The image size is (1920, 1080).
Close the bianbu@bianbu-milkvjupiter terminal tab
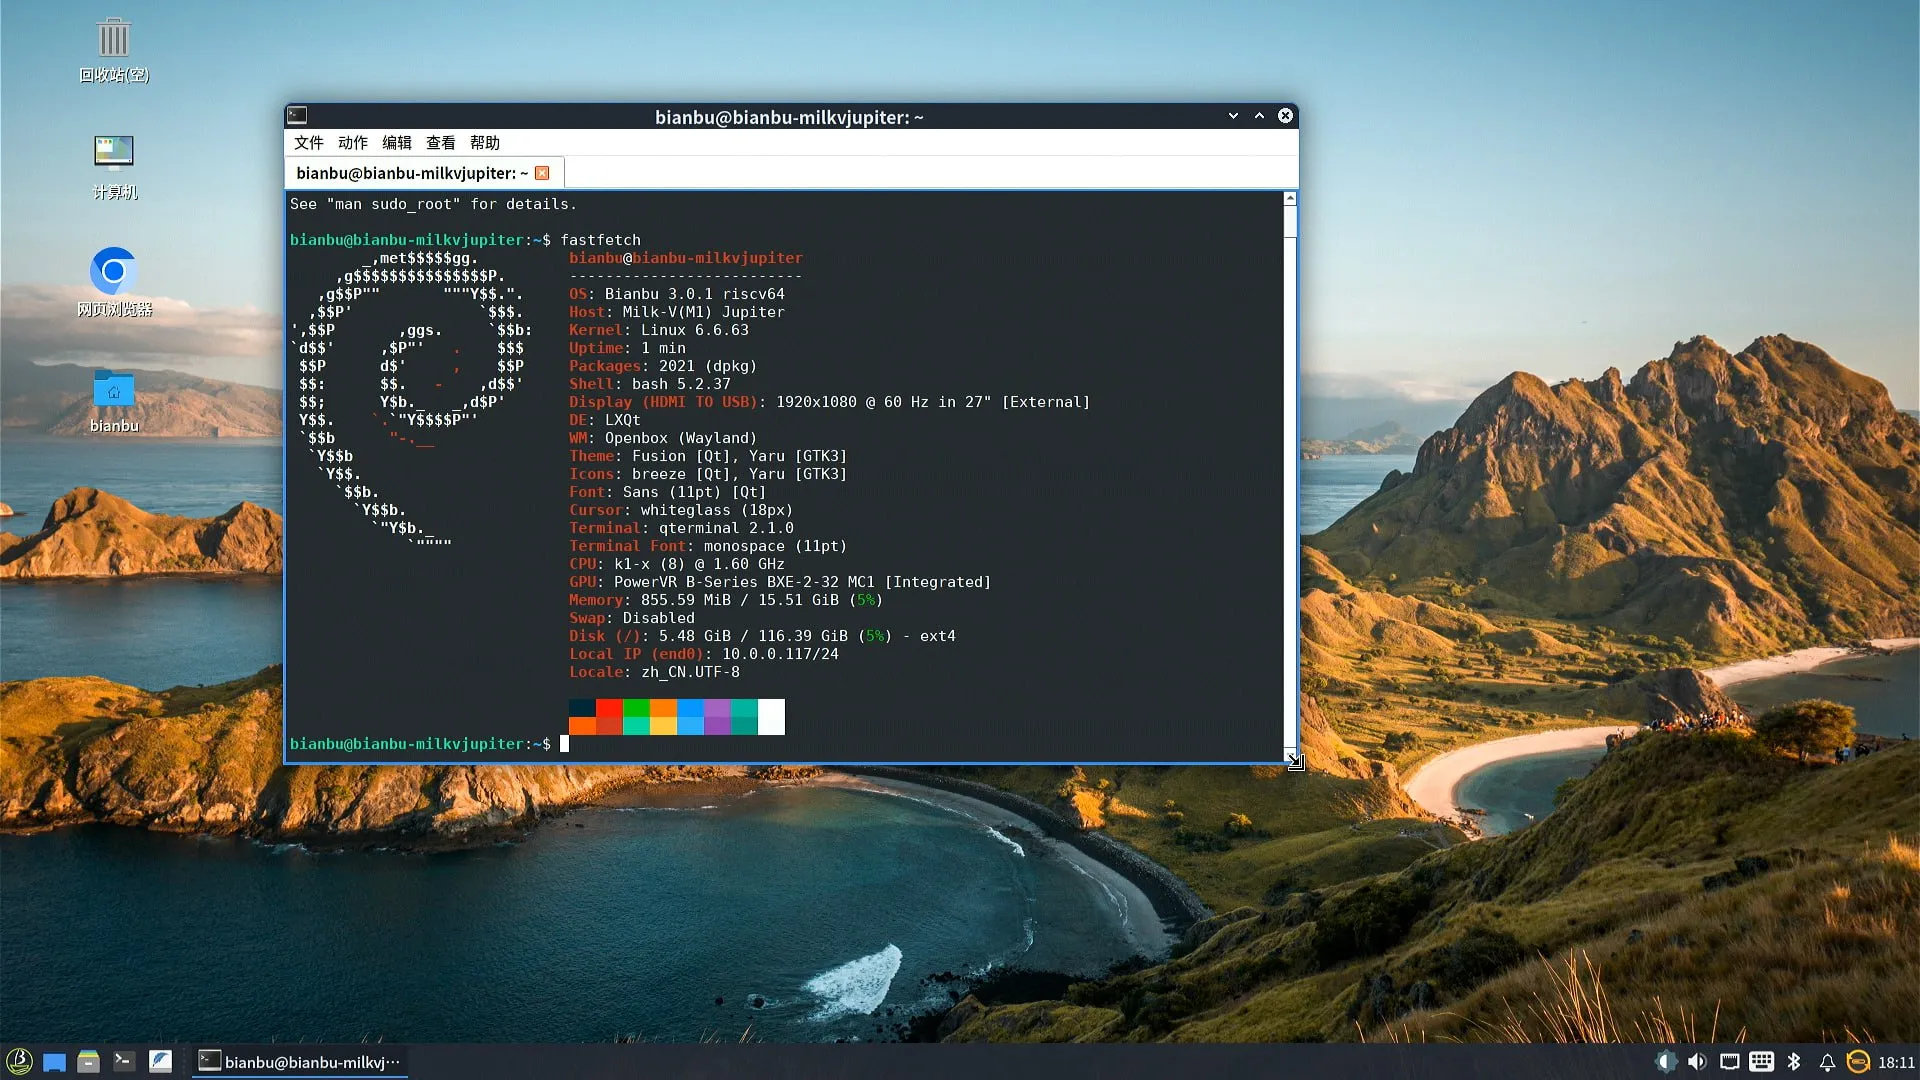542,173
